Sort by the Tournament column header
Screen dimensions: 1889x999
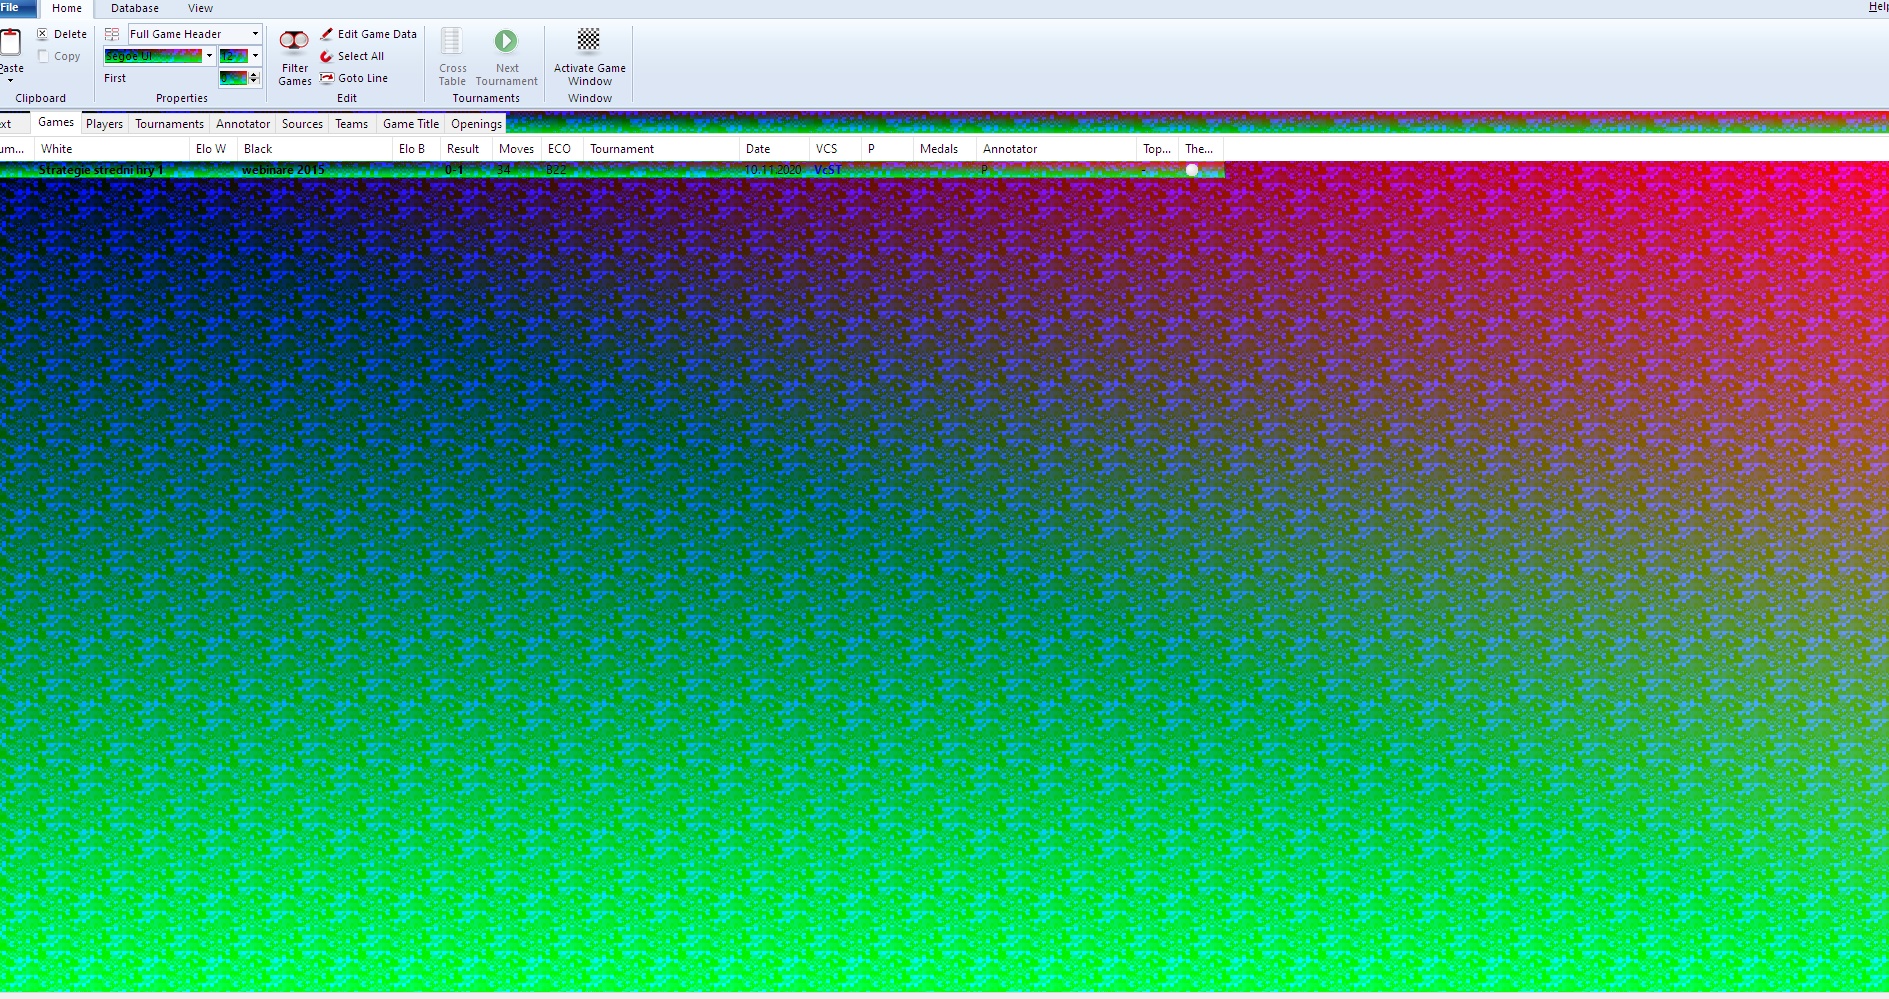point(622,149)
